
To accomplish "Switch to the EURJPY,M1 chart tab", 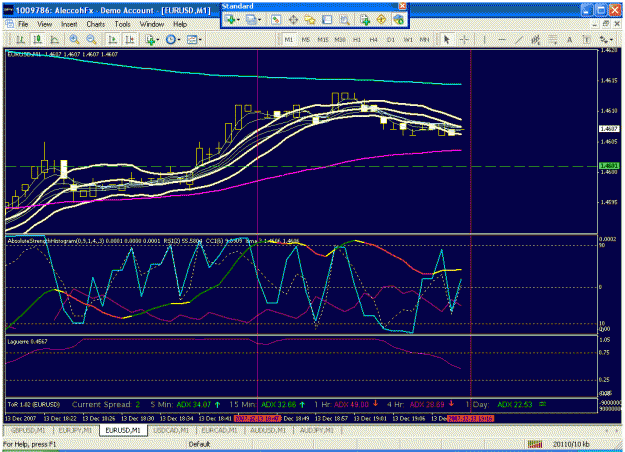I will [75, 430].
